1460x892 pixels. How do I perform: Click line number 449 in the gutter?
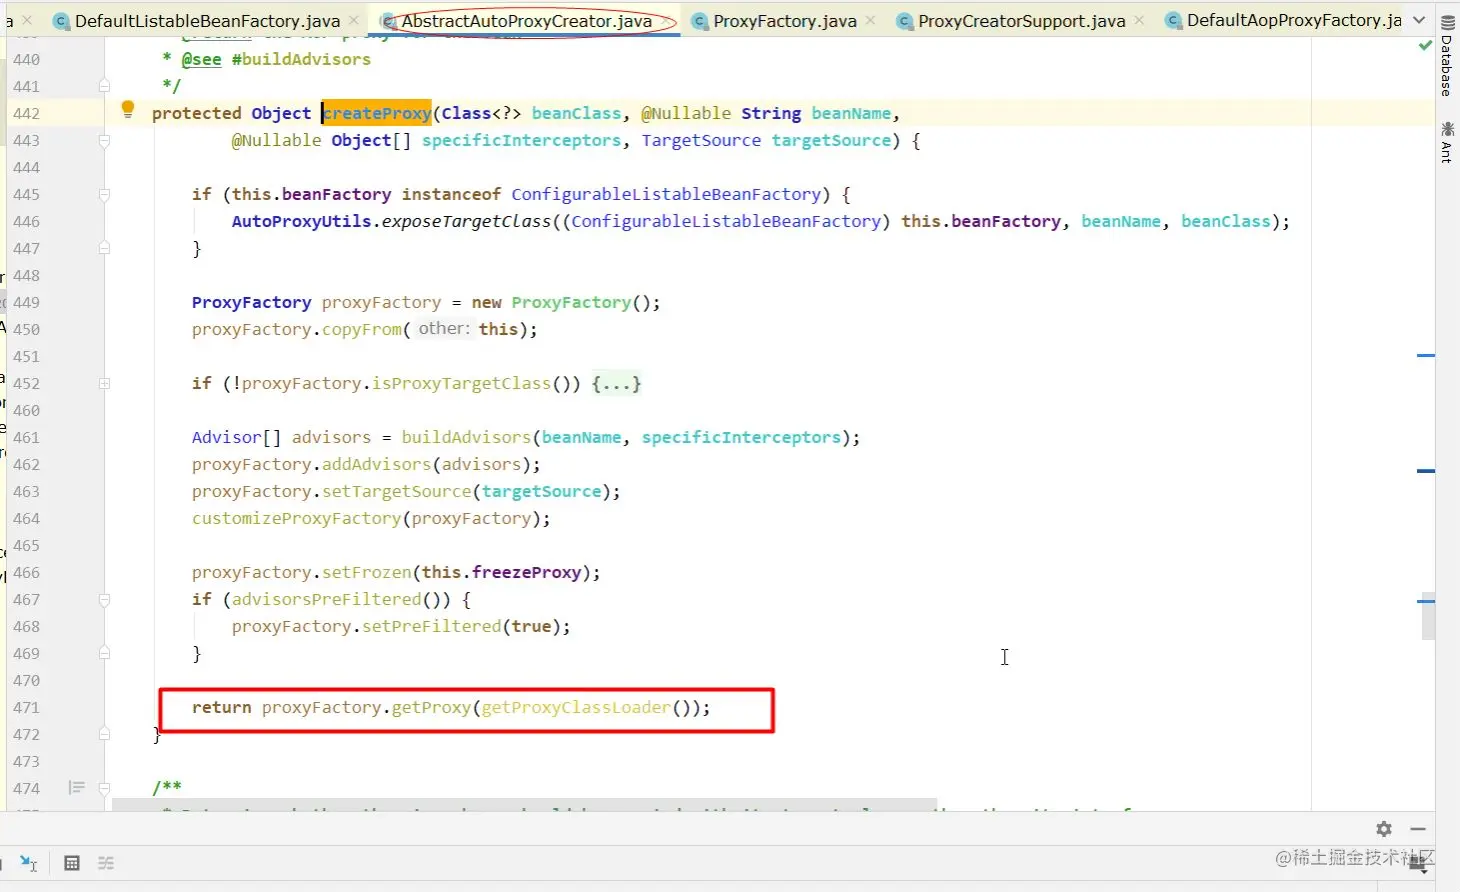coord(27,303)
